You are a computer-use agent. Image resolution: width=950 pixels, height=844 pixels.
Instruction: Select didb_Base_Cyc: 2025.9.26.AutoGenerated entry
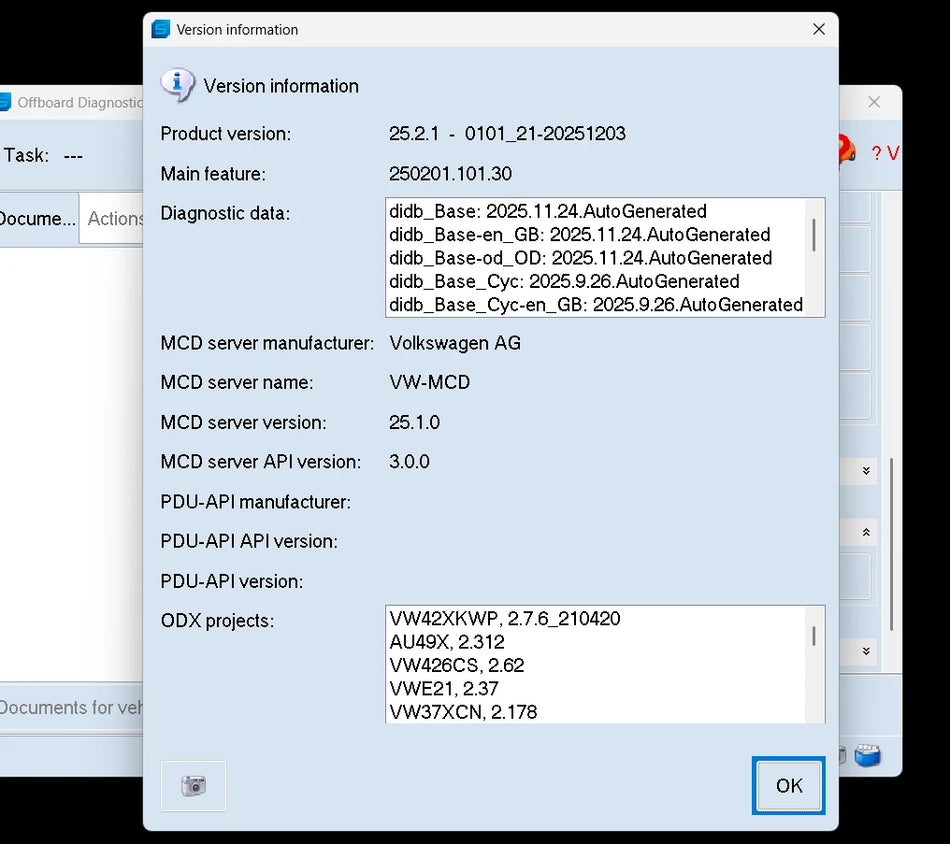tap(564, 281)
